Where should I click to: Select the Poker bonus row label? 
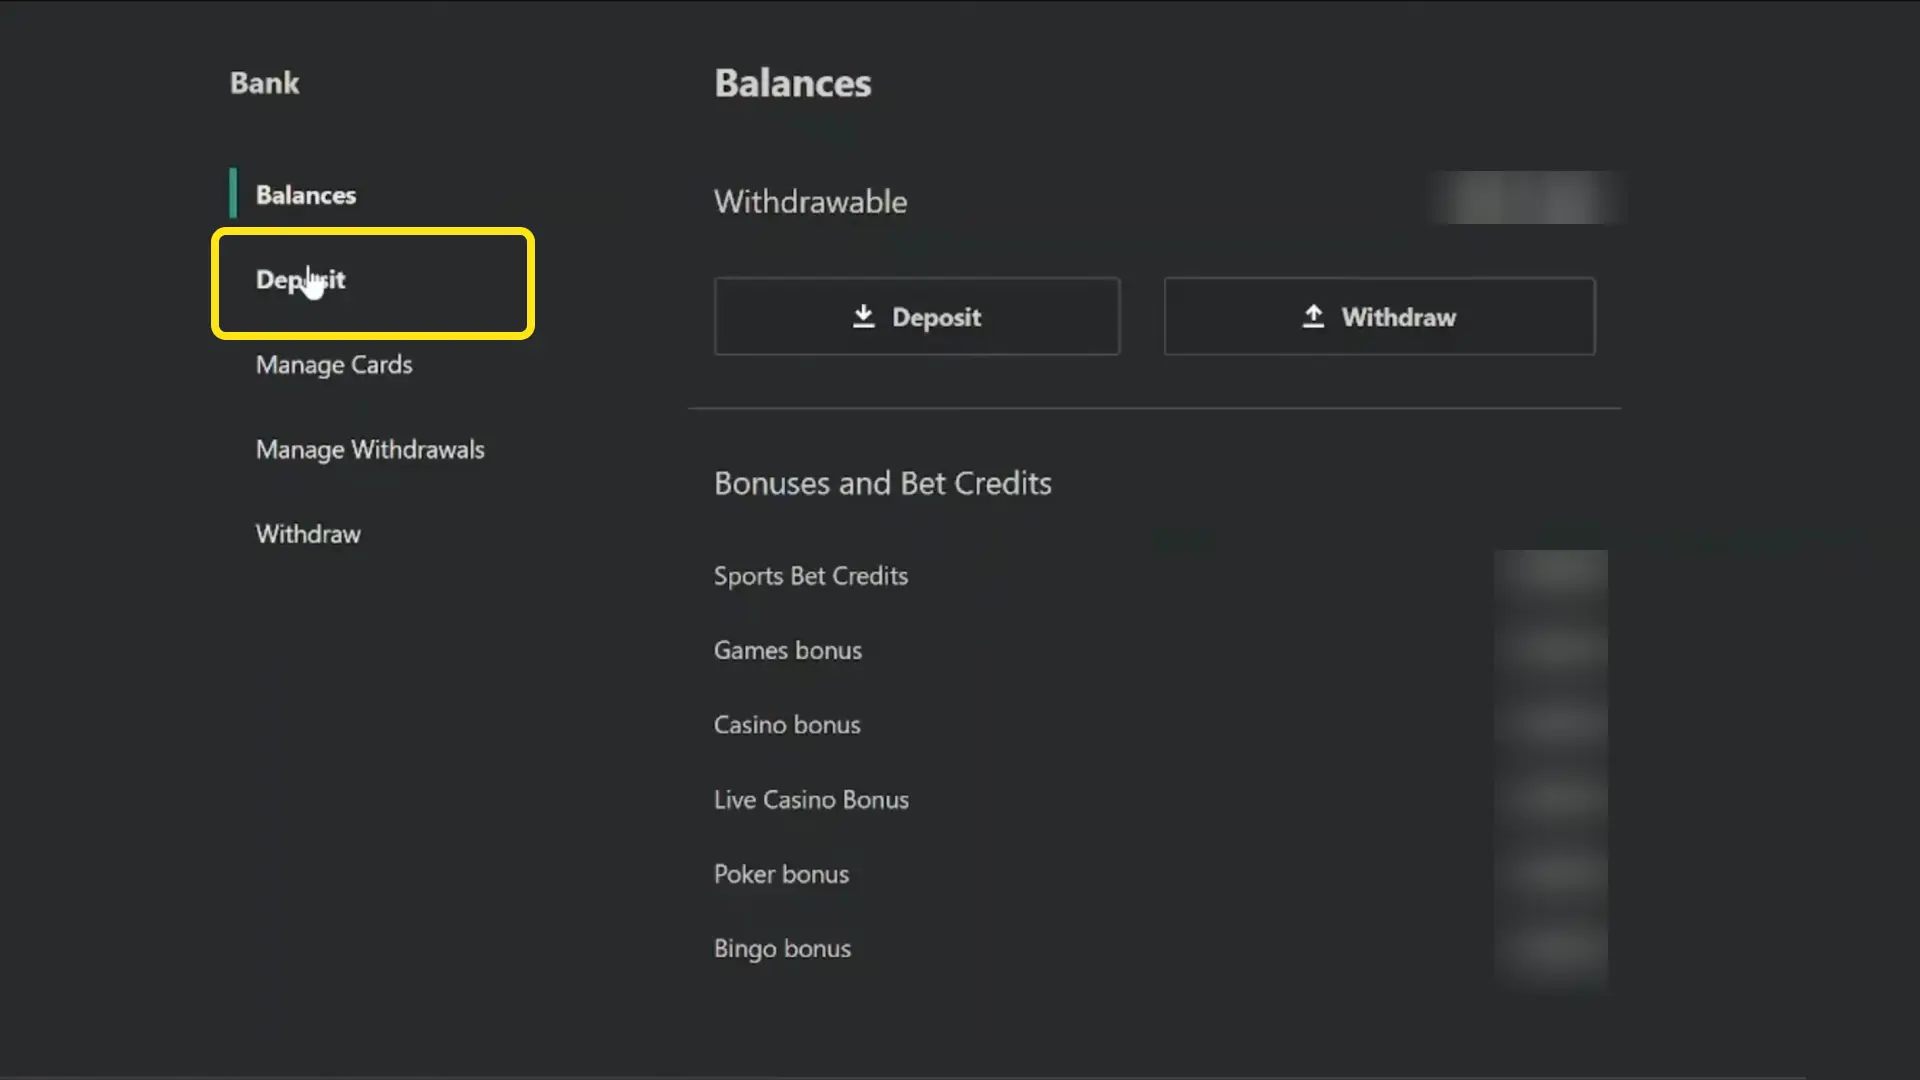coord(781,874)
